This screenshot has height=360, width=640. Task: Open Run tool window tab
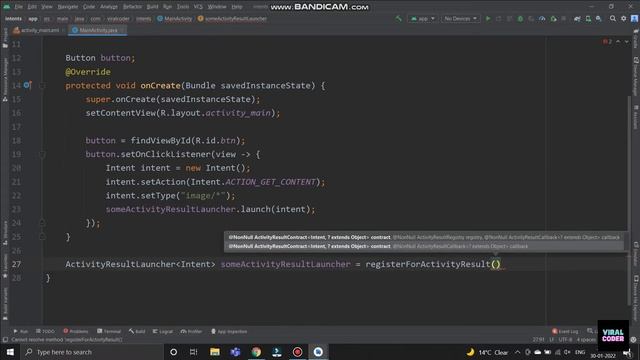click(20, 331)
